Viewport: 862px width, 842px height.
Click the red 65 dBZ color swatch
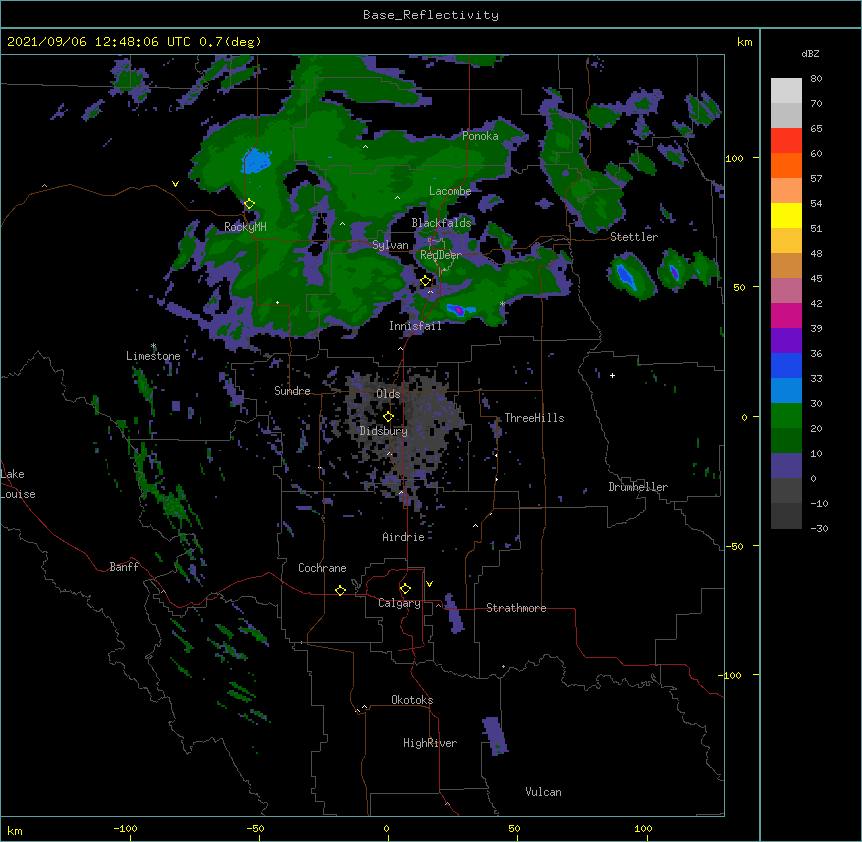[x=786, y=140]
